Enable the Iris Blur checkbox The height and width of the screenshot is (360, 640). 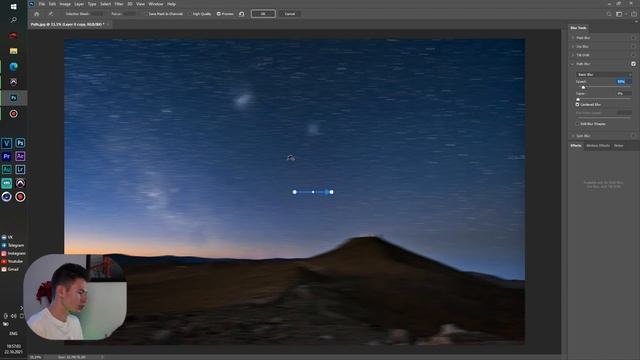tap(633, 47)
